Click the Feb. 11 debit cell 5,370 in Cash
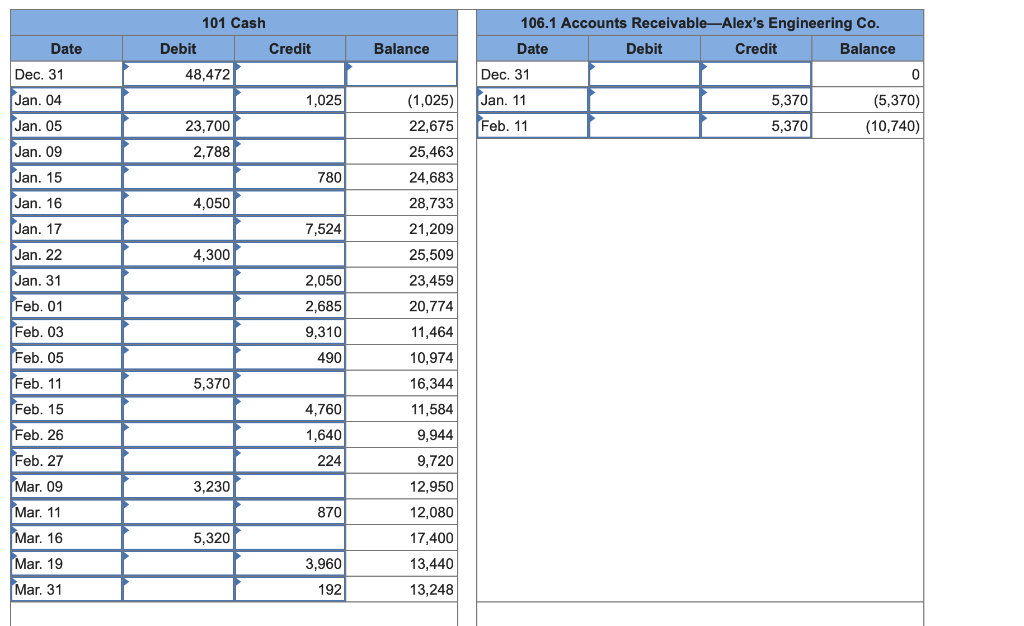The image size is (1024, 626). 178,384
